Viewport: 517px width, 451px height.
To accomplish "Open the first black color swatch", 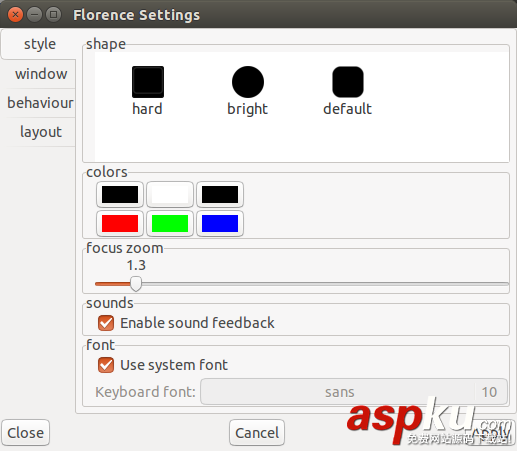I will click(120, 194).
